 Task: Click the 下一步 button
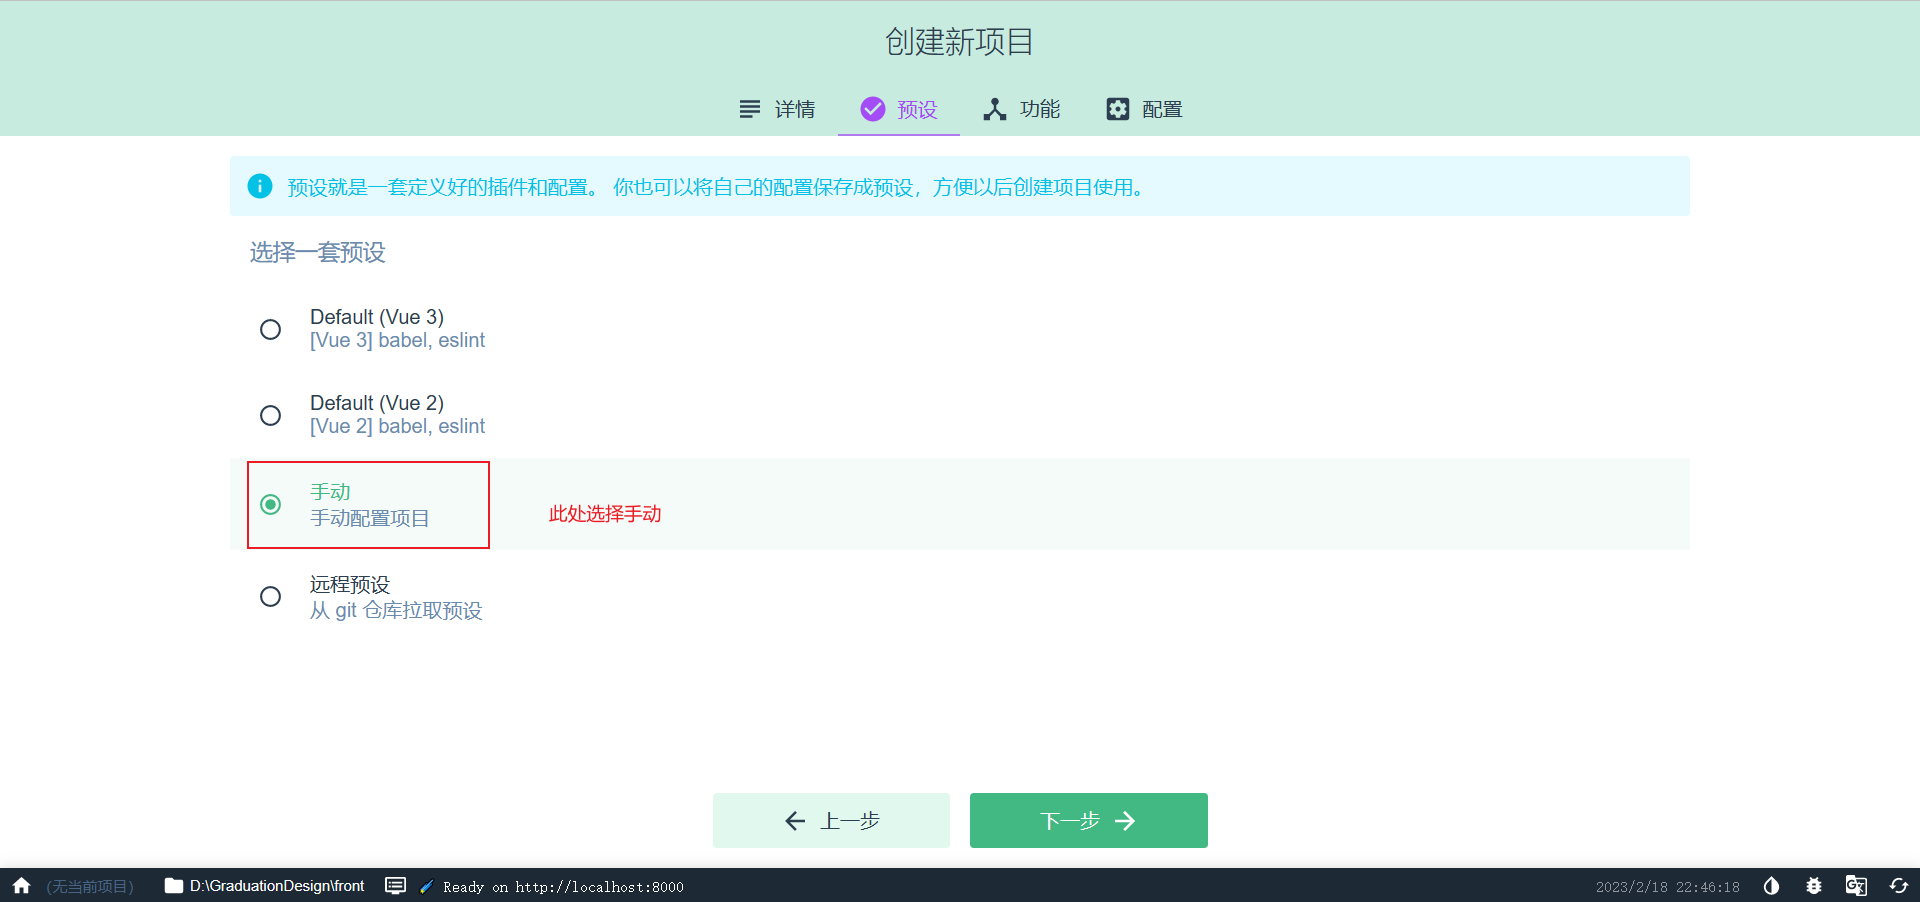[x=1088, y=820]
